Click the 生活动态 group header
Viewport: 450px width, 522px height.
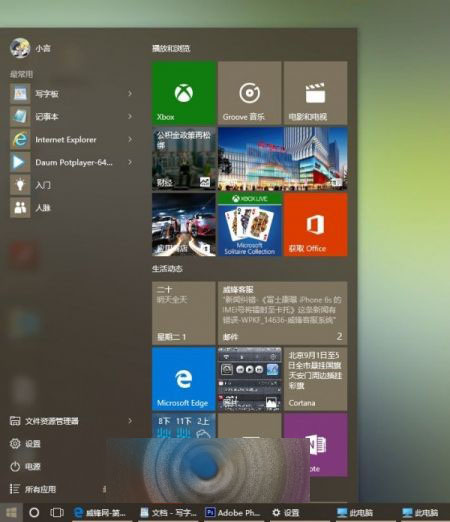point(167,269)
